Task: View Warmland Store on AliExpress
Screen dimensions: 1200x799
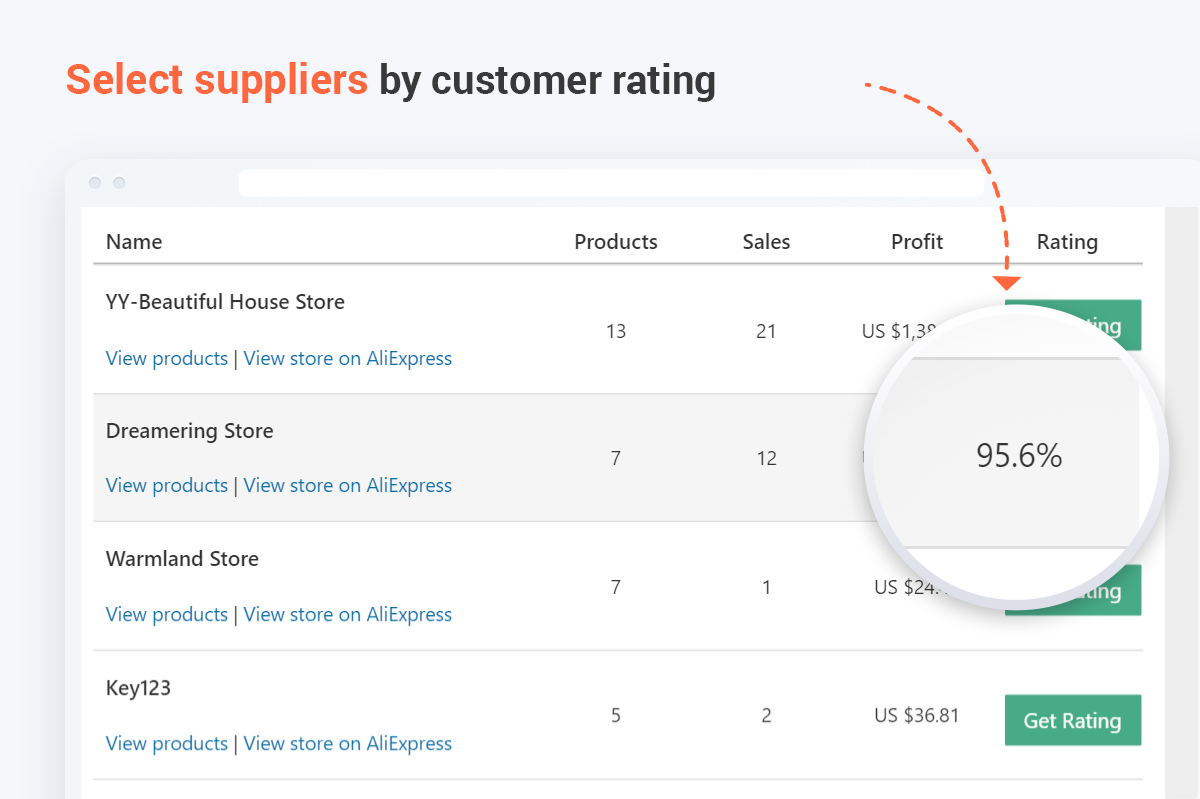Action: pyautogui.click(x=348, y=614)
